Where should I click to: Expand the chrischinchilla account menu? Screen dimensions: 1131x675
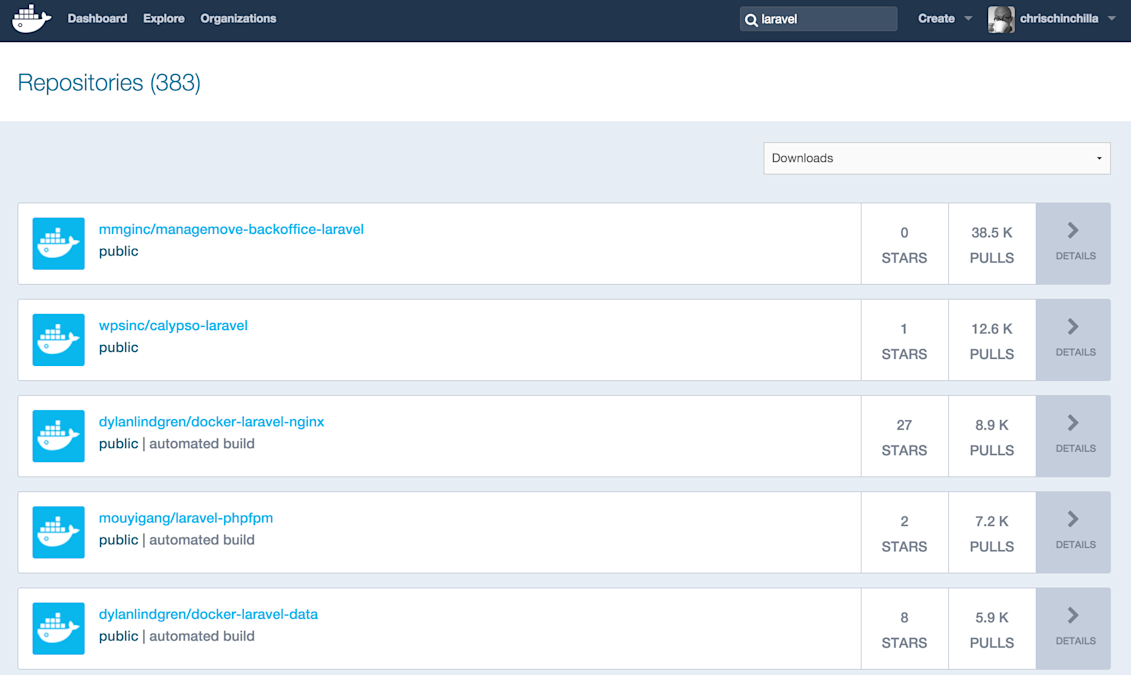pyautogui.click(x=1062, y=18)
